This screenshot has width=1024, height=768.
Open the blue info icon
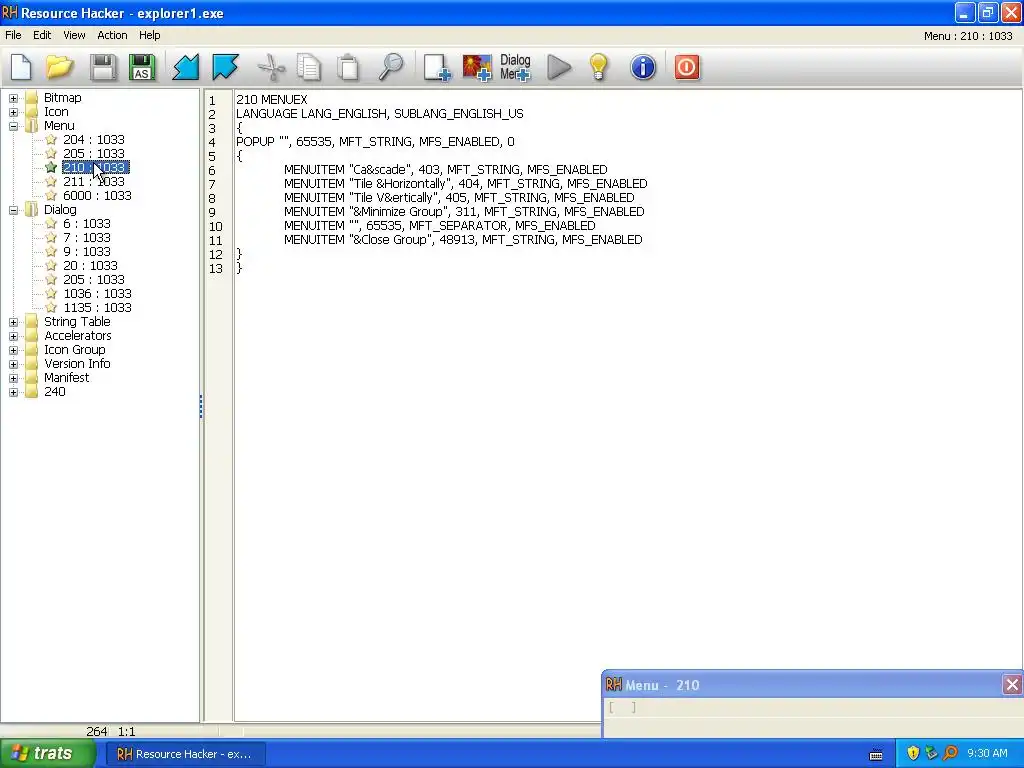[x=643, y=67]
